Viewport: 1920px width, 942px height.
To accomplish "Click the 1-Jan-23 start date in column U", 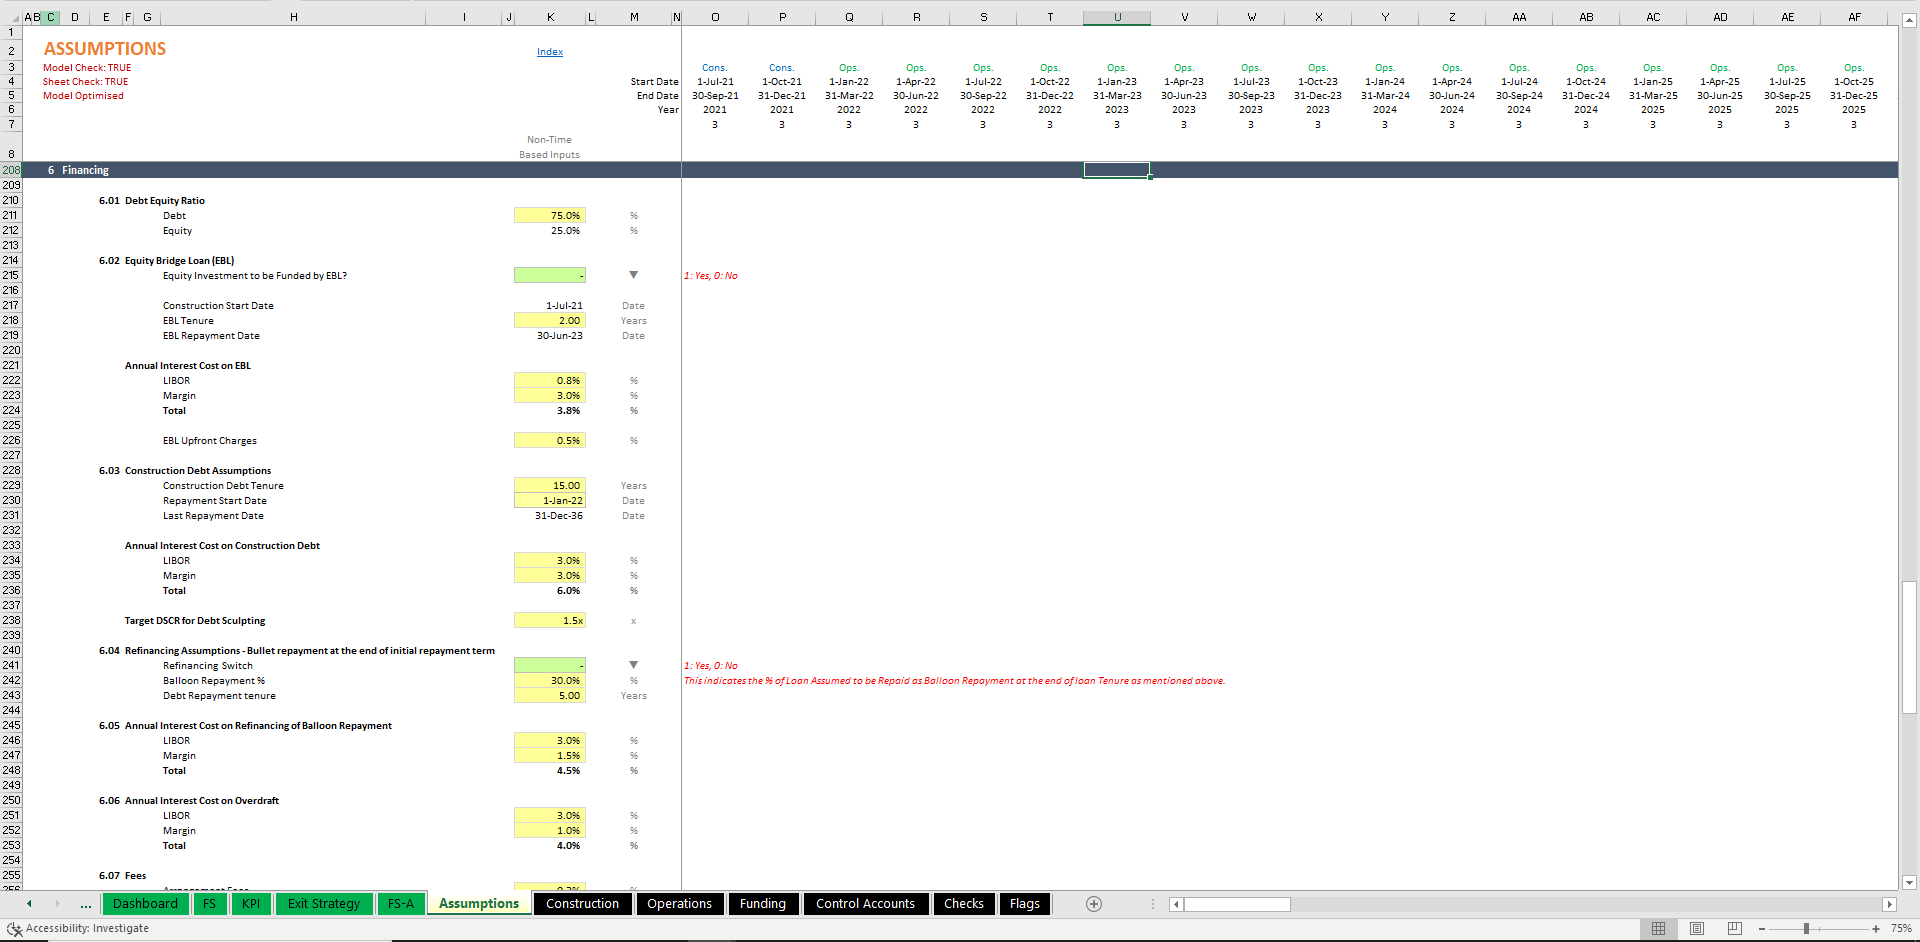I will 1117,82.
